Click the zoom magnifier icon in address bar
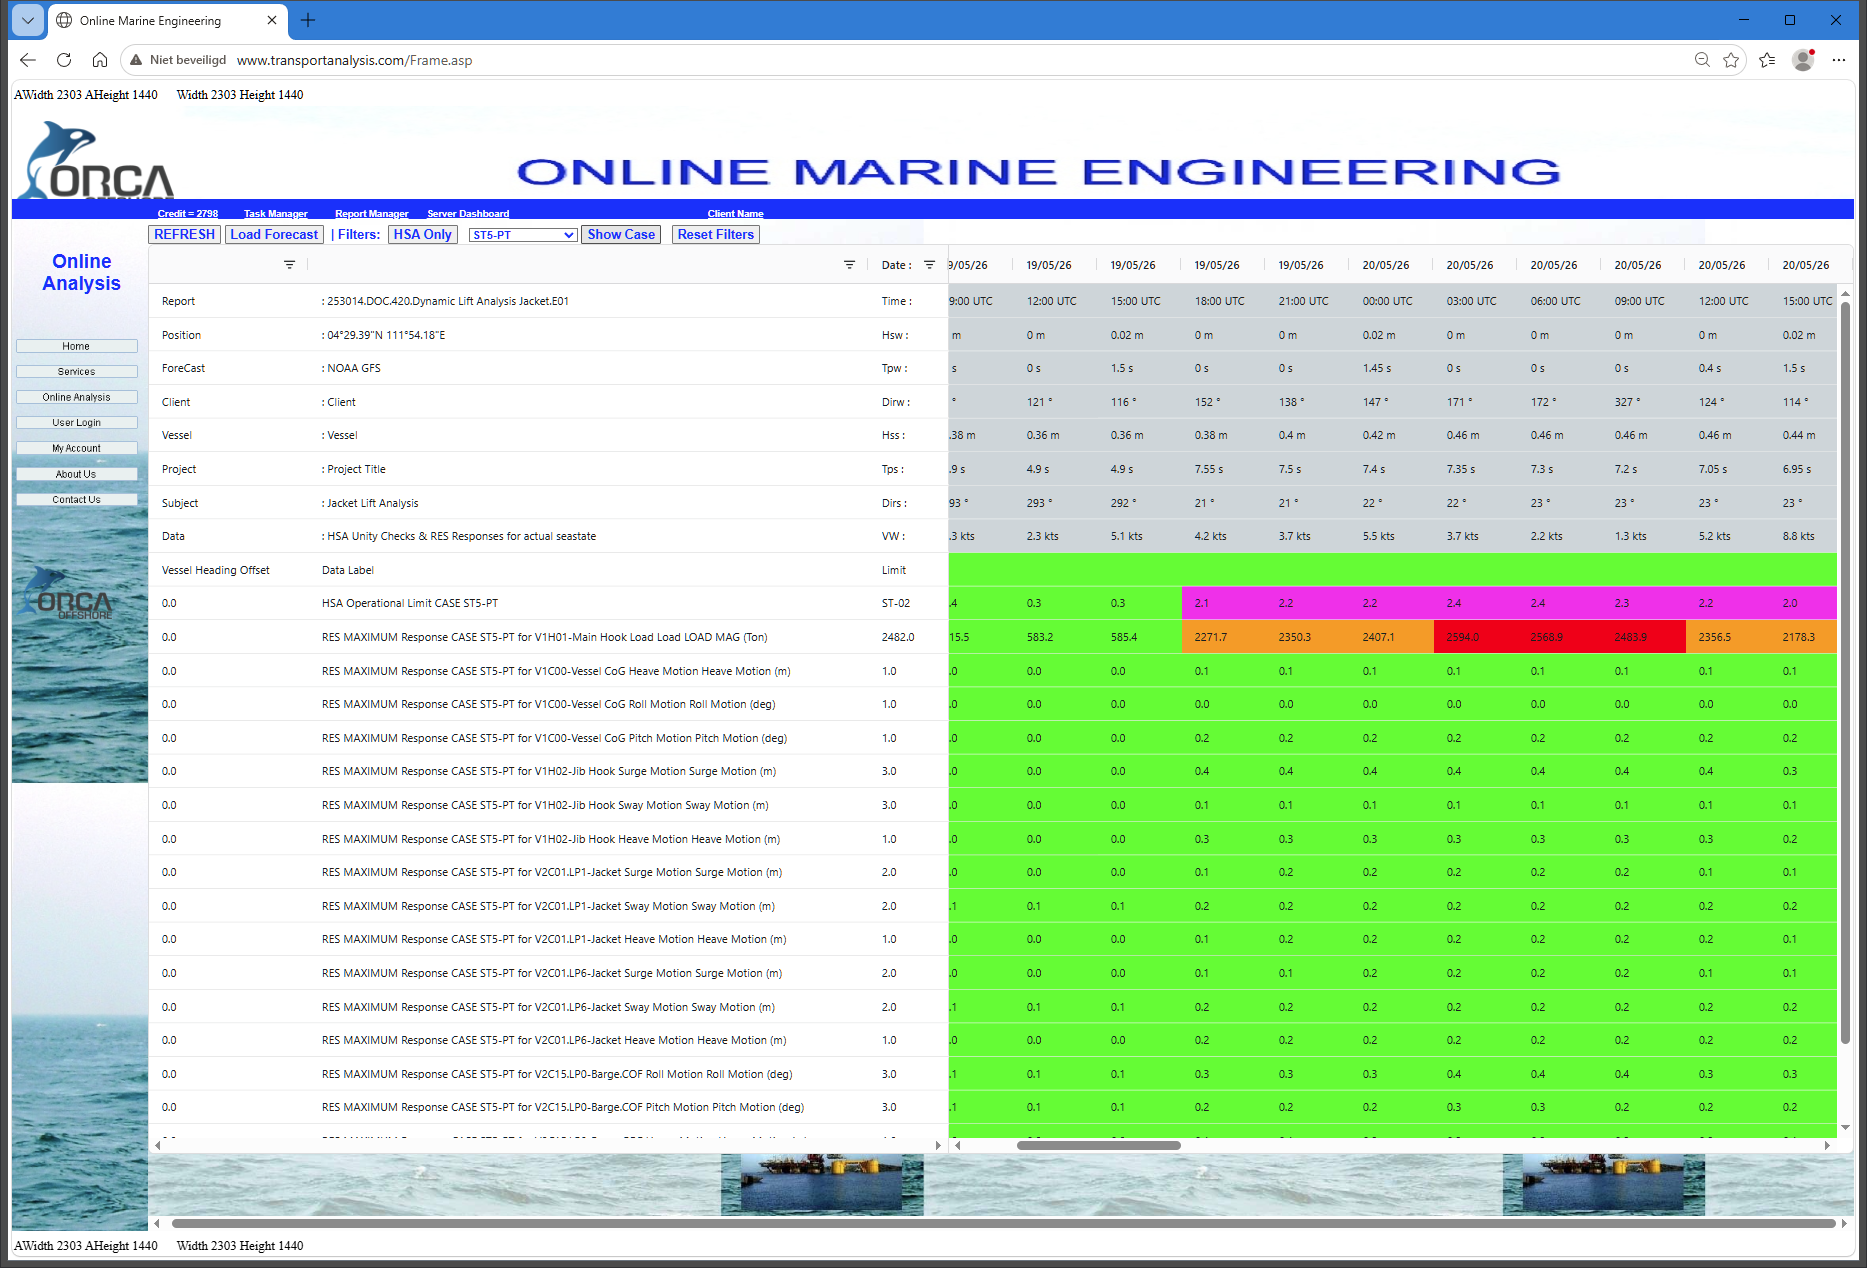Screen dimensions: 1867x1268 [1702, 60]
